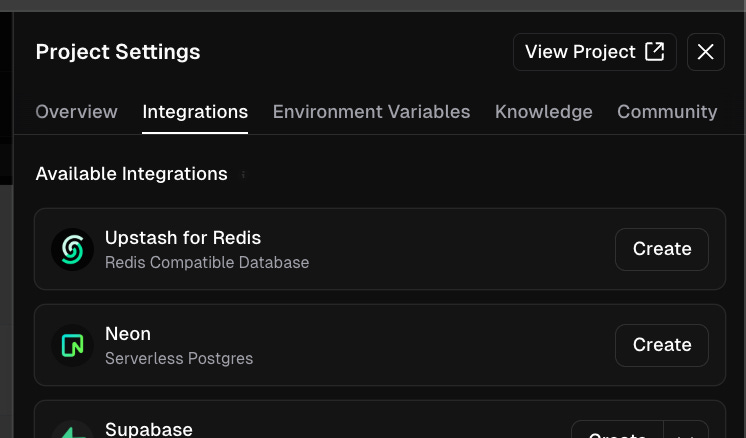The height and width of the screenshot is (438, 746).
Task: Switch to the Overview tab
Action: (x=76, y=112)
